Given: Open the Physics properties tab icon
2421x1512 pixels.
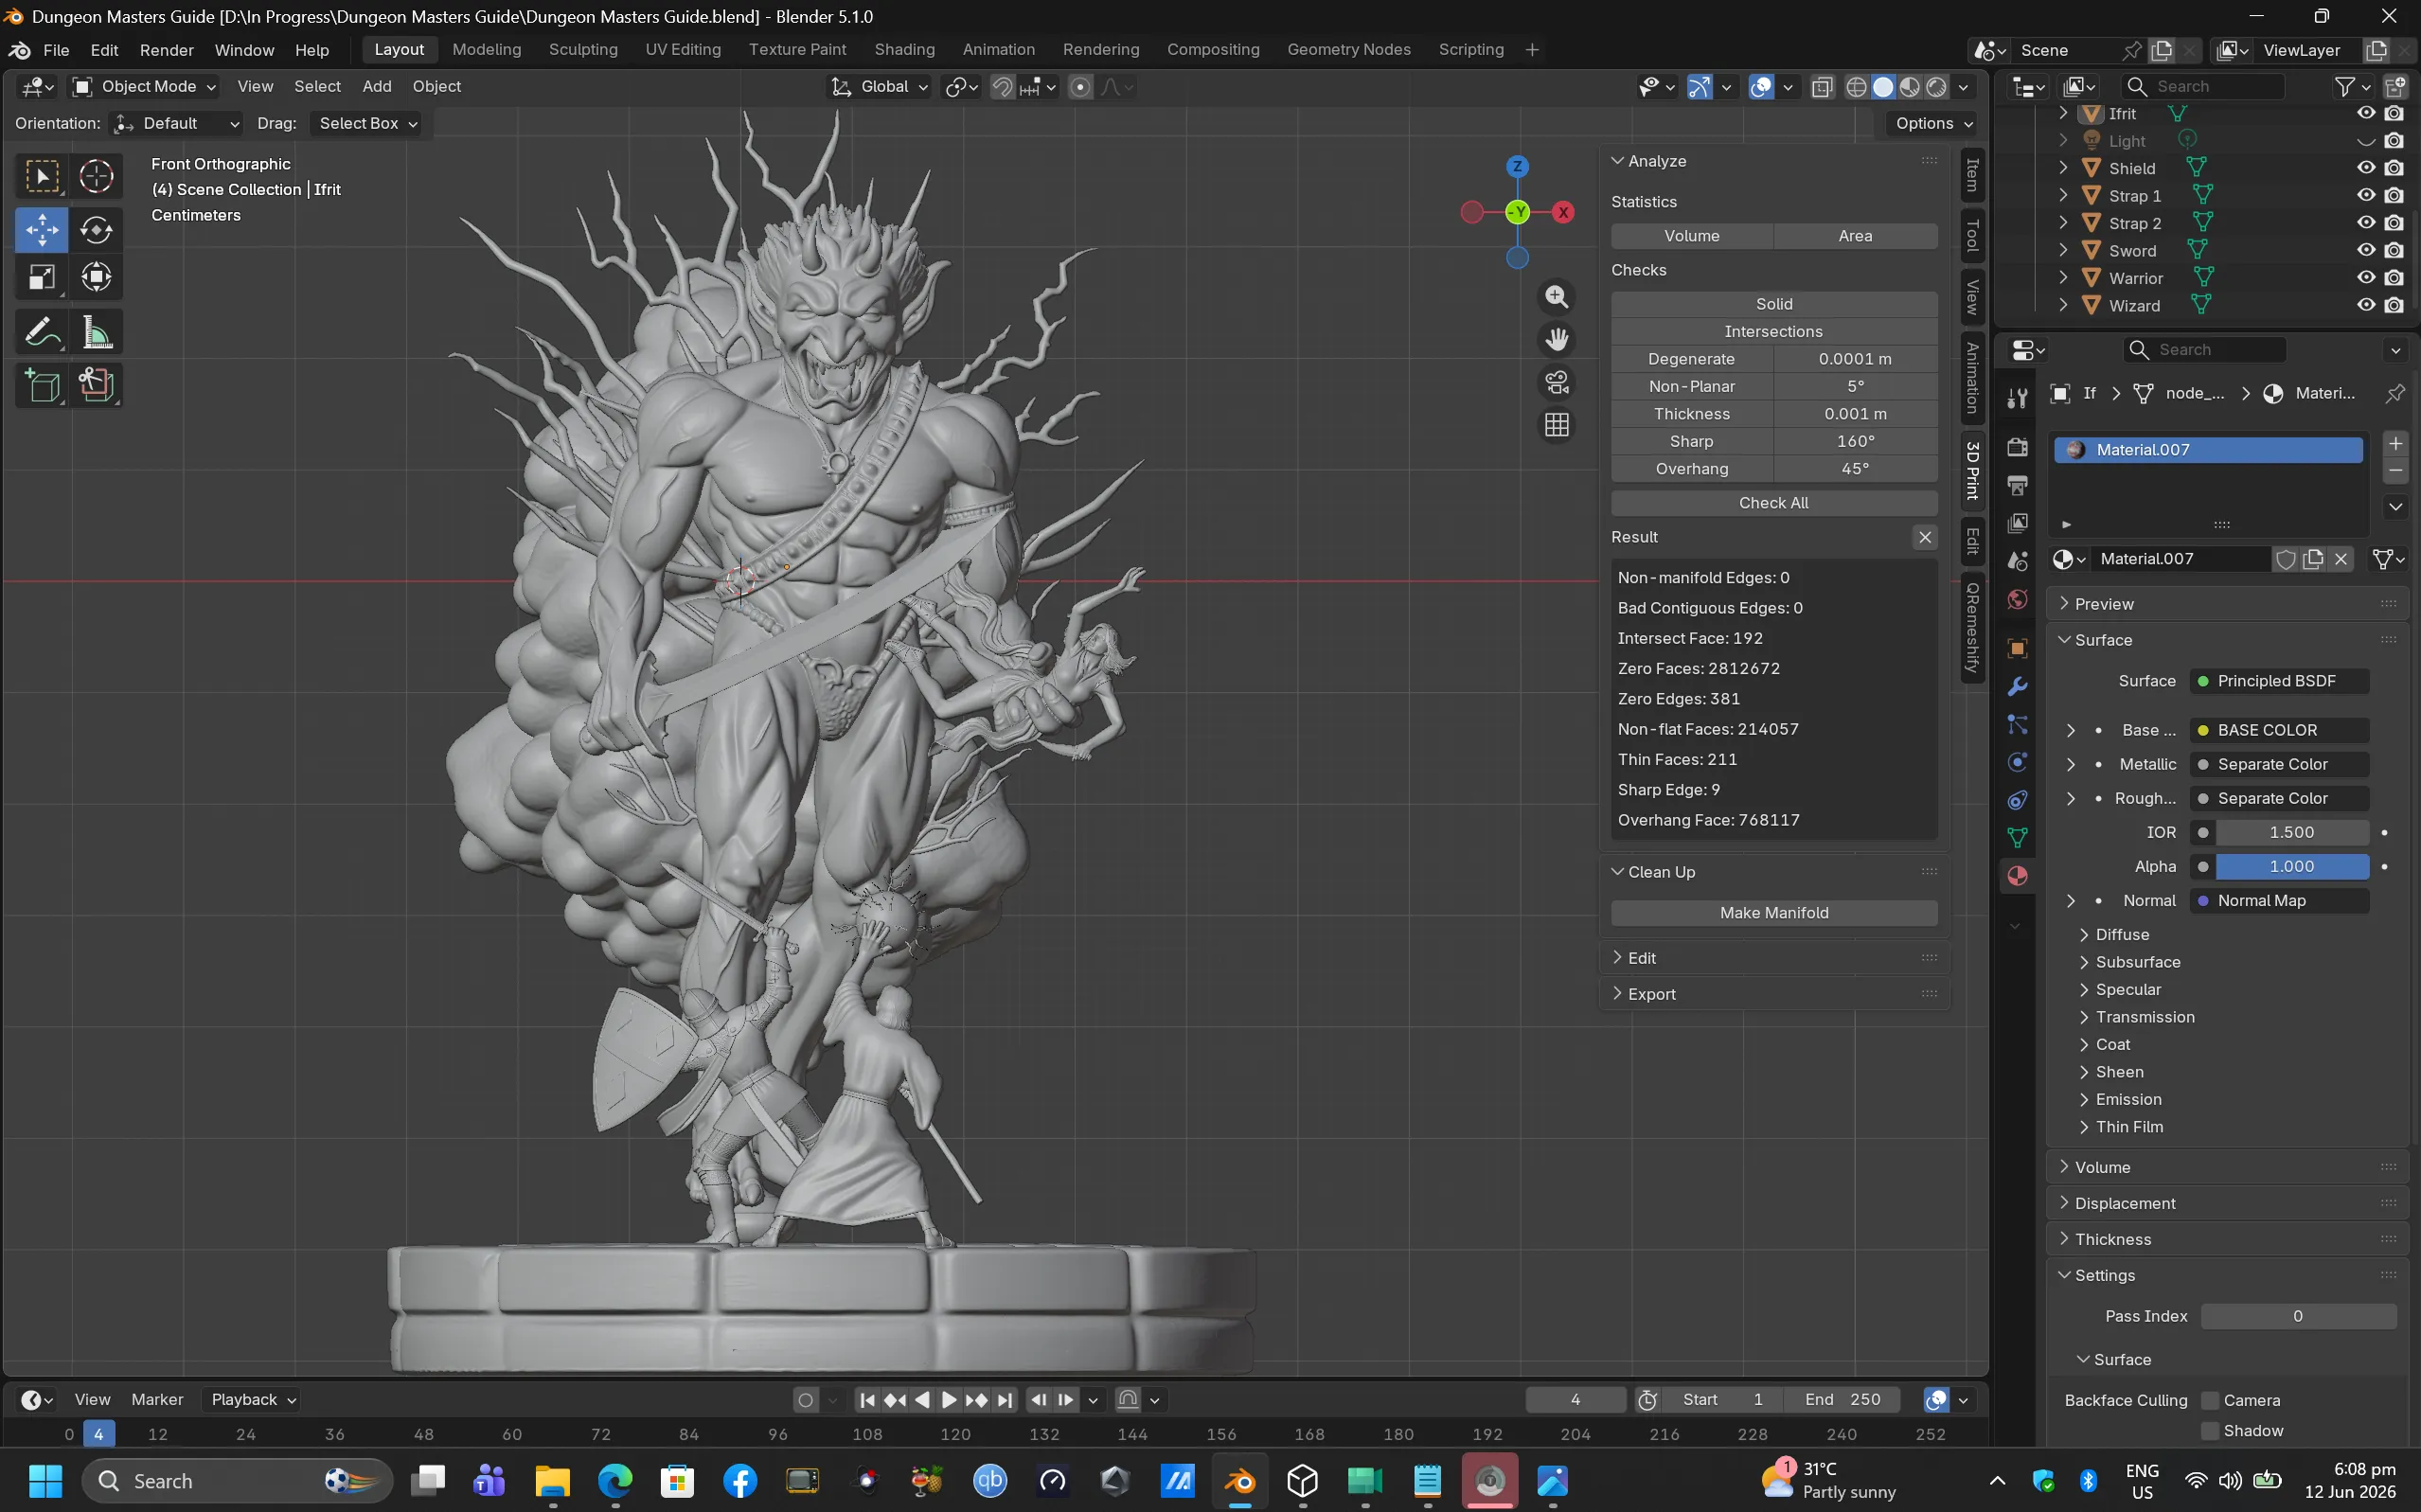Looking at the screenshot, I should (2017, 762).
